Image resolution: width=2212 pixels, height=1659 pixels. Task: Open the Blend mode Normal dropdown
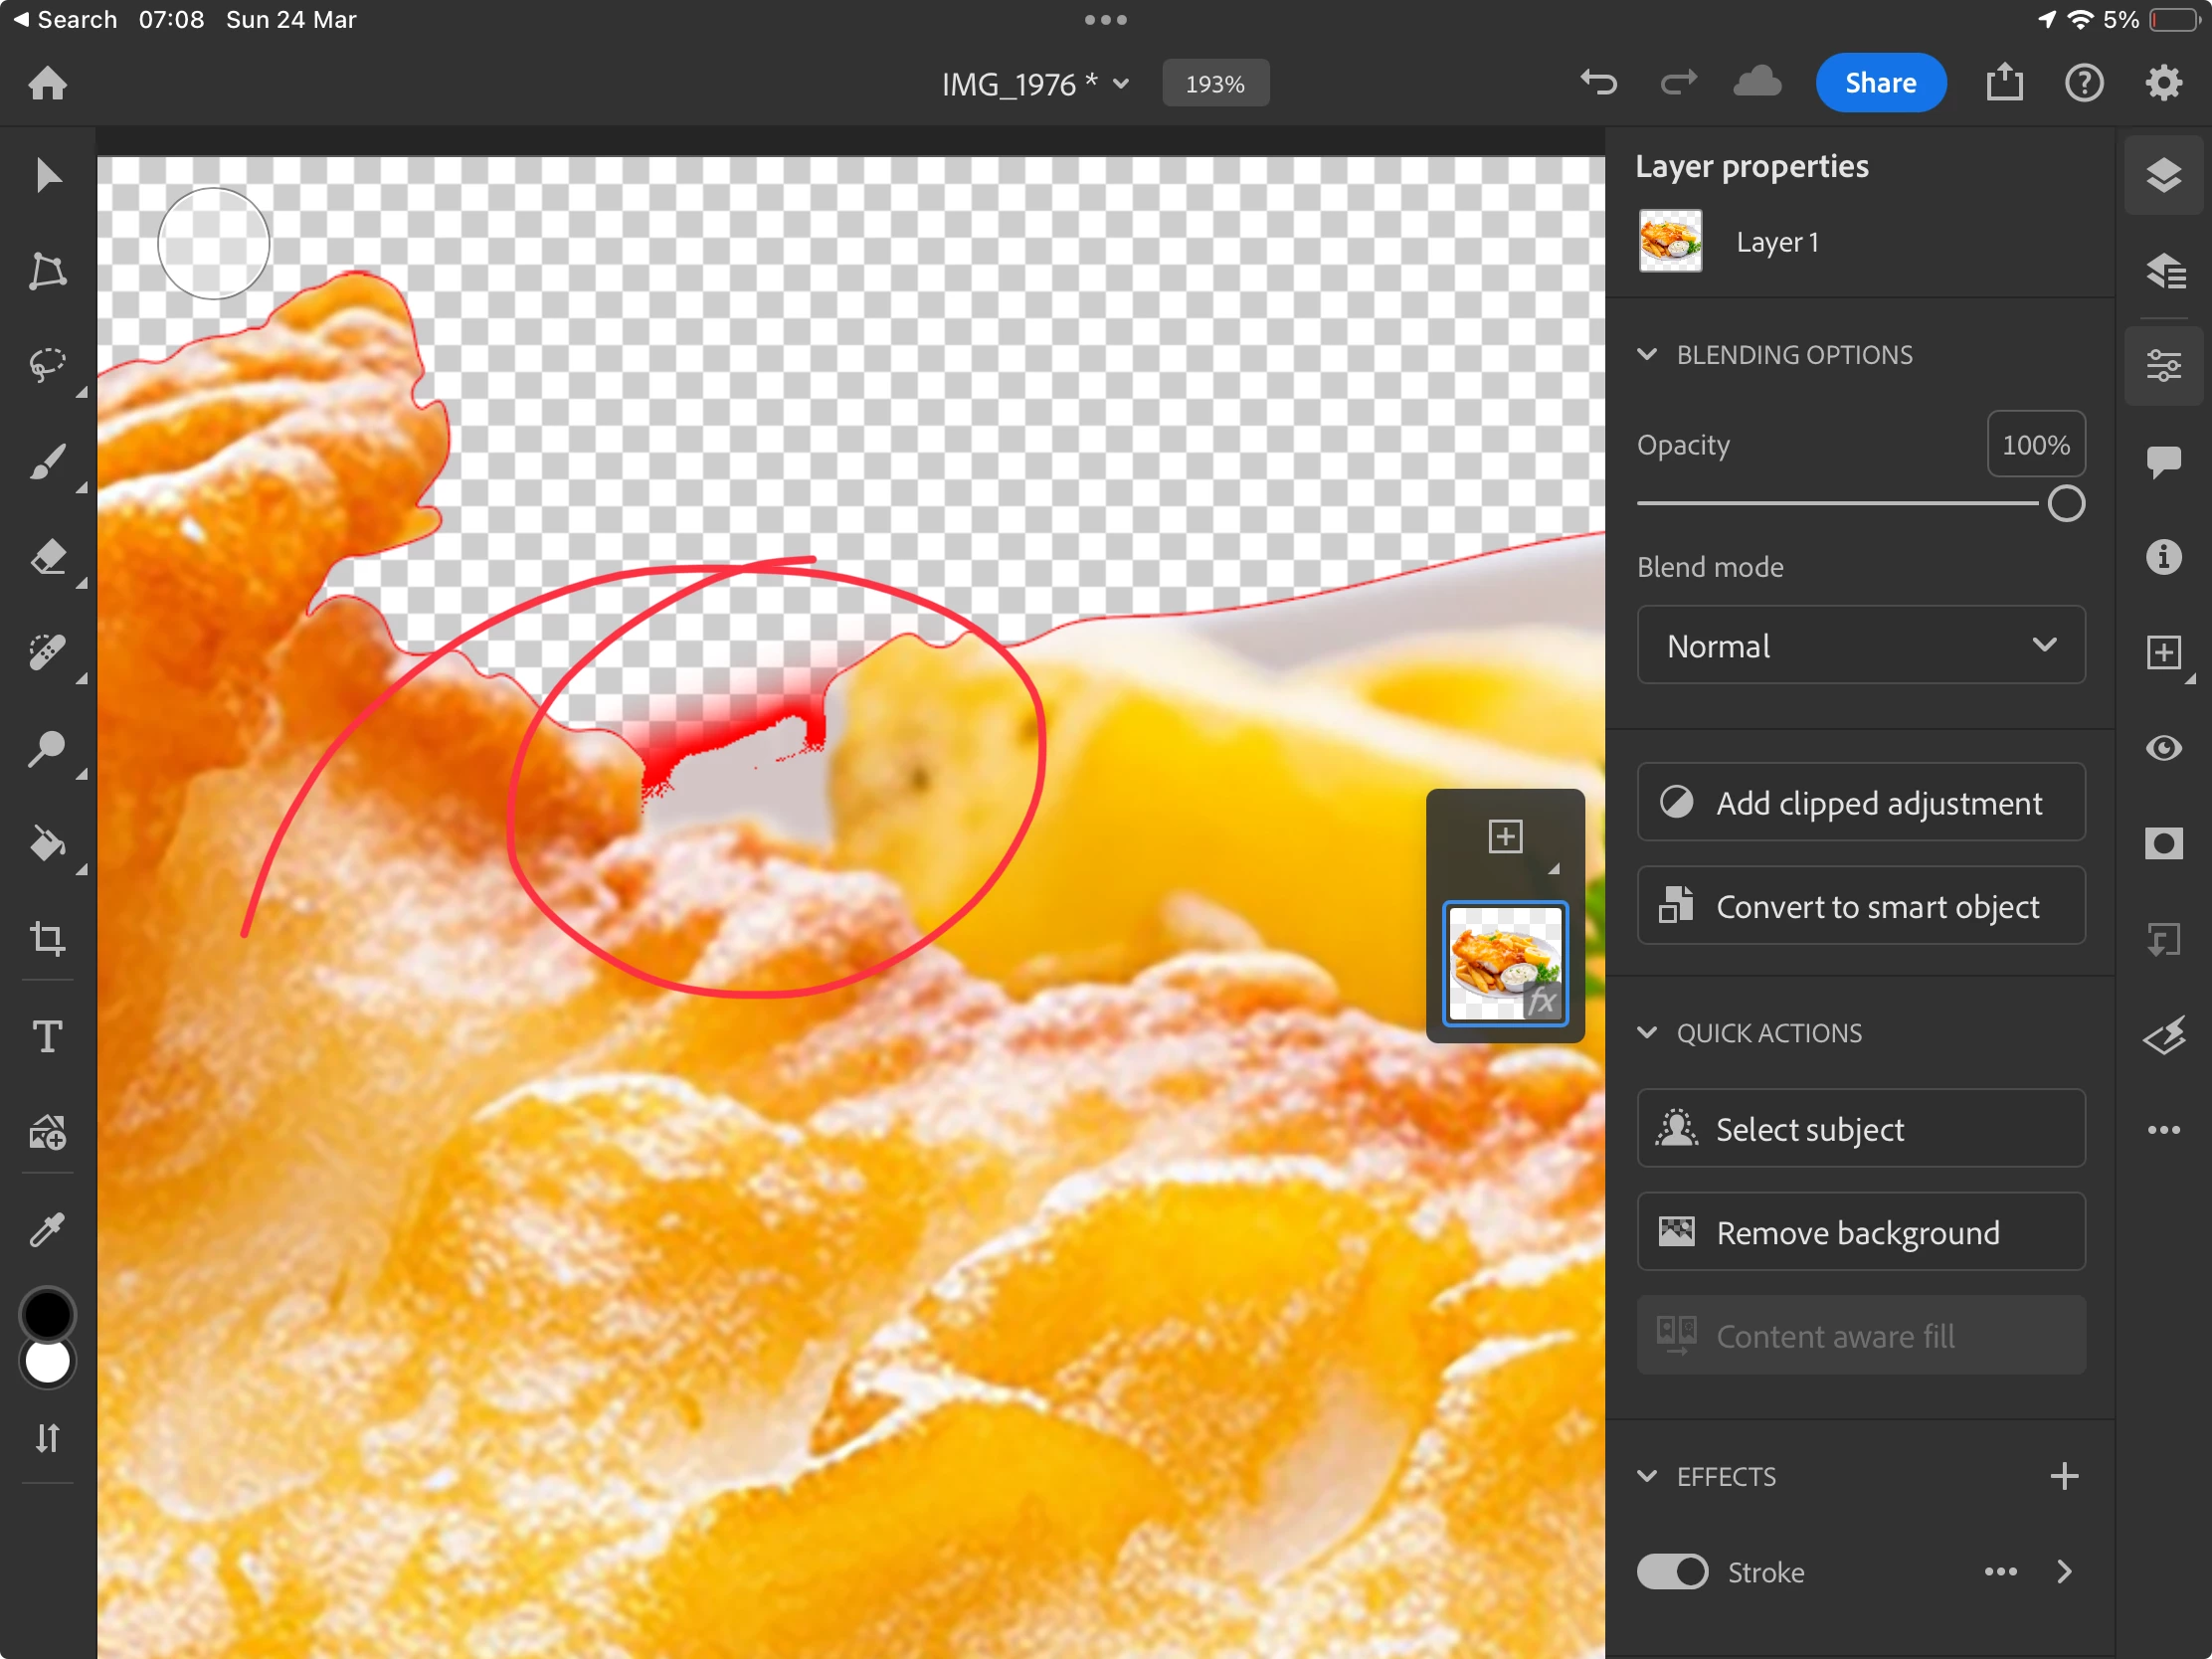point(1860,645)
